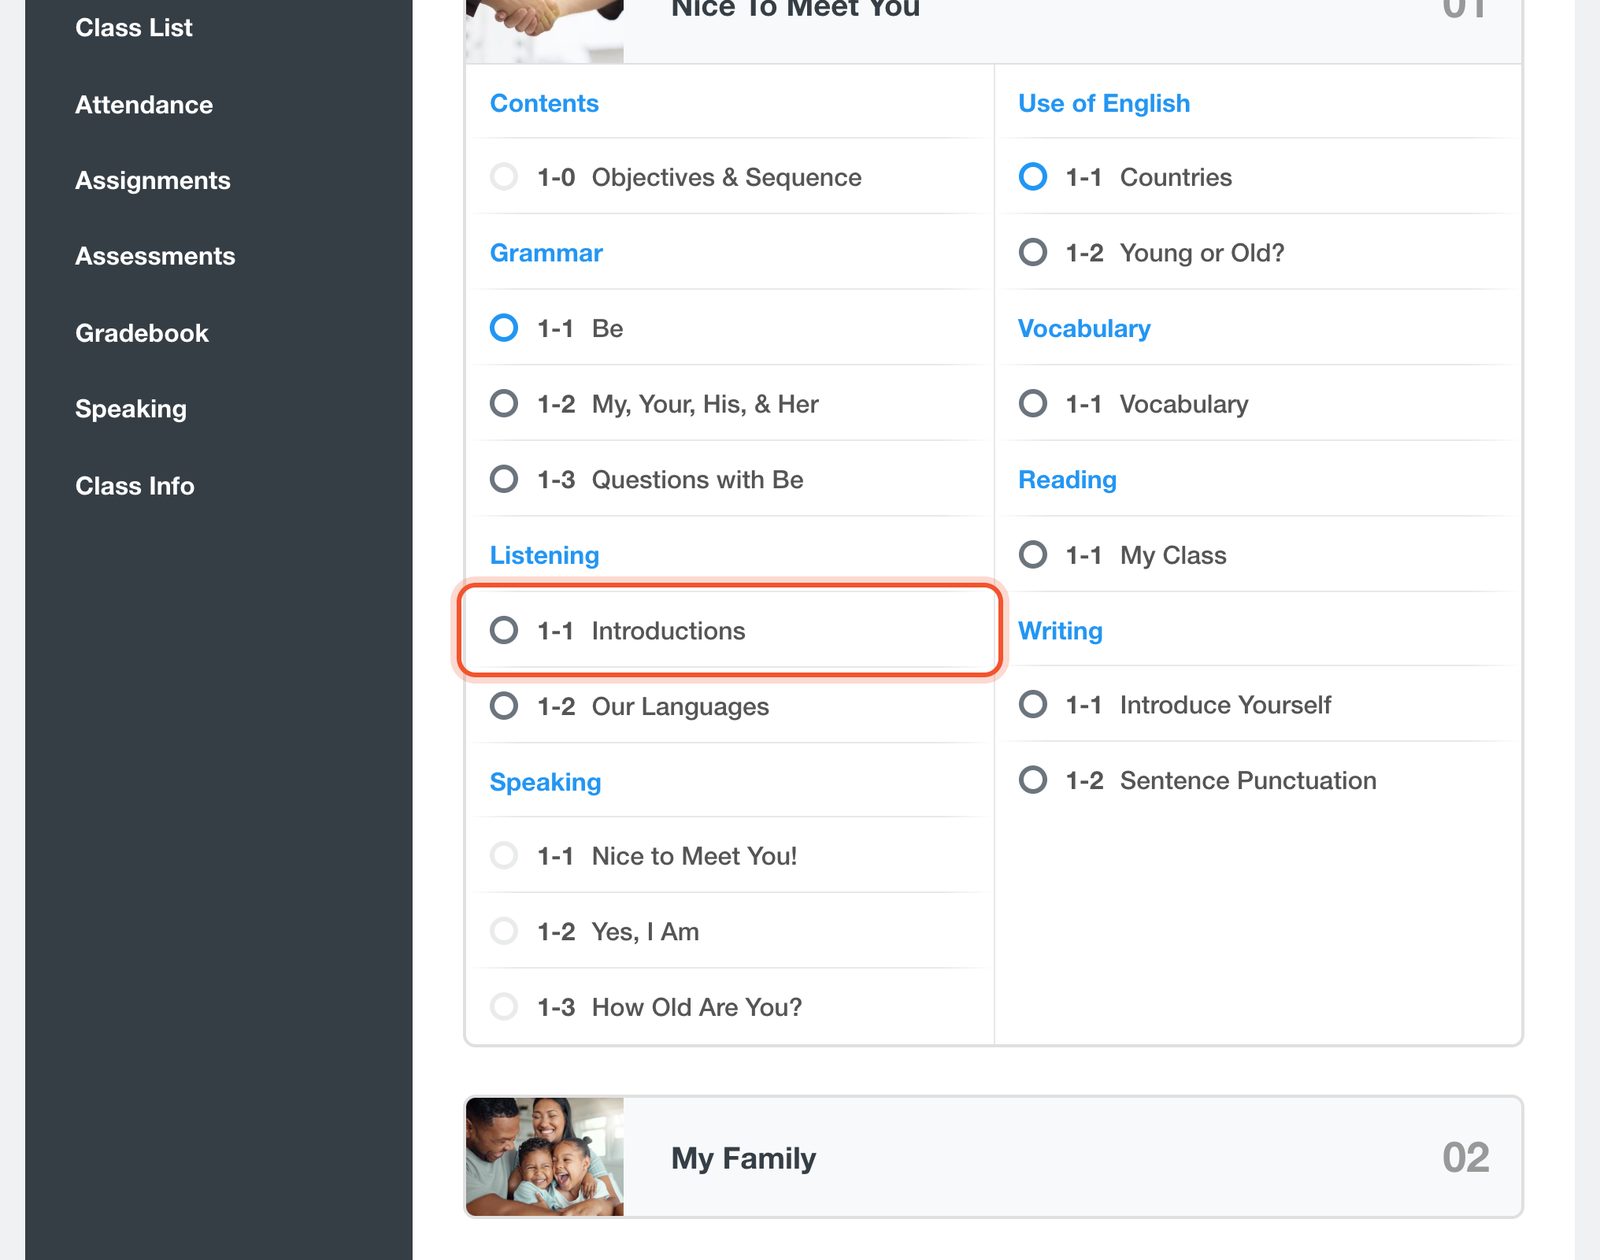Toggle the circle next to Introductions

504,630
